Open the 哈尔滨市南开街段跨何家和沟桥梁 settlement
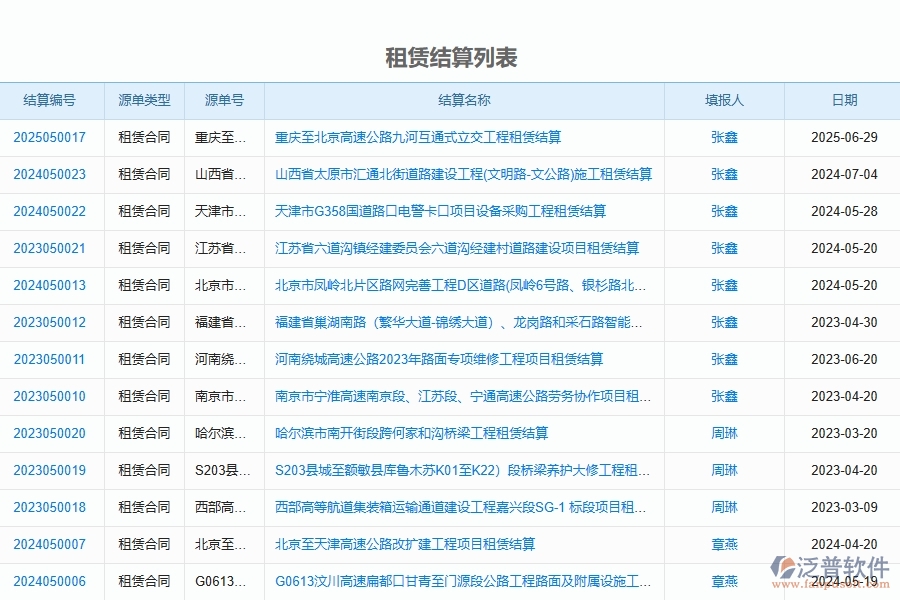Screen dimensions: 900x600 point(416,433)
